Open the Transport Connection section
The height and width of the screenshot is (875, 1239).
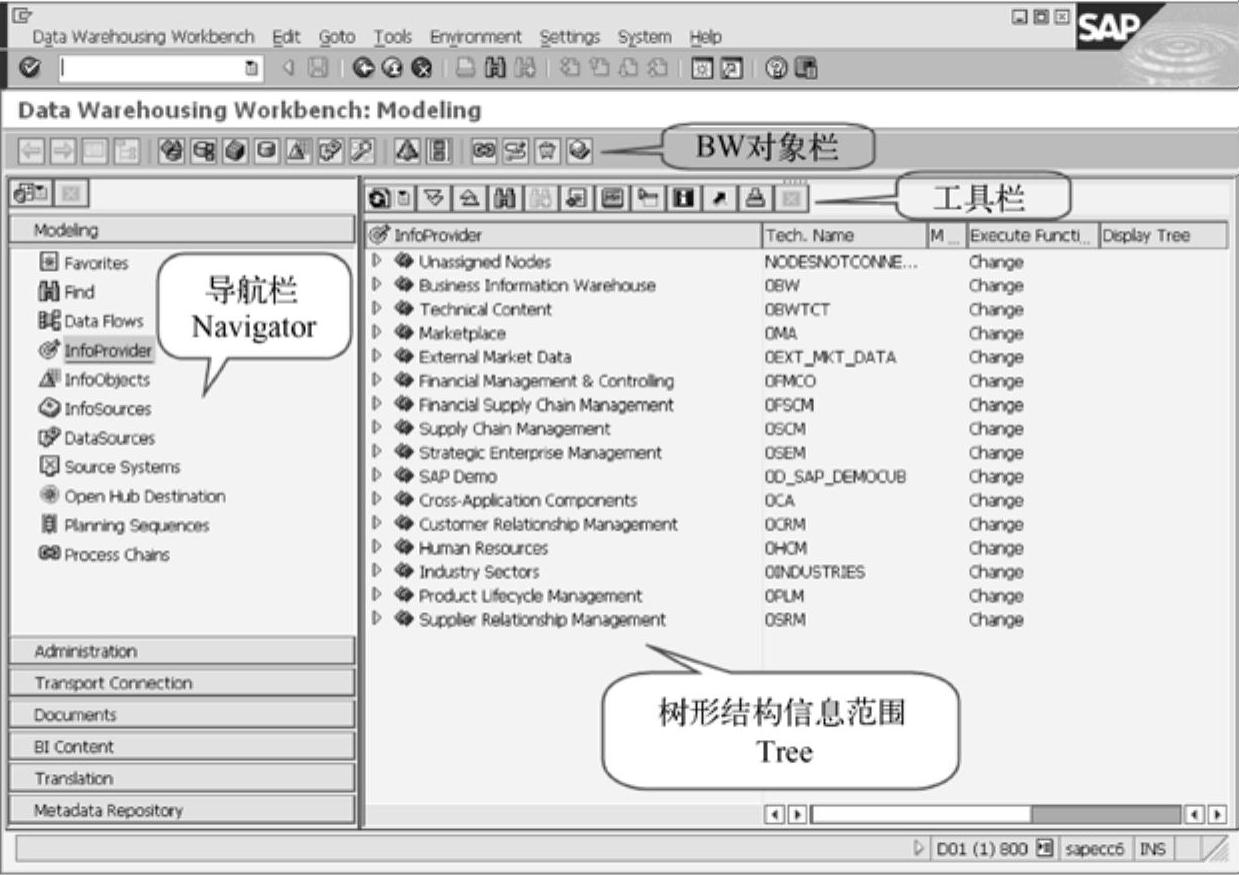[x=182, y=683]
